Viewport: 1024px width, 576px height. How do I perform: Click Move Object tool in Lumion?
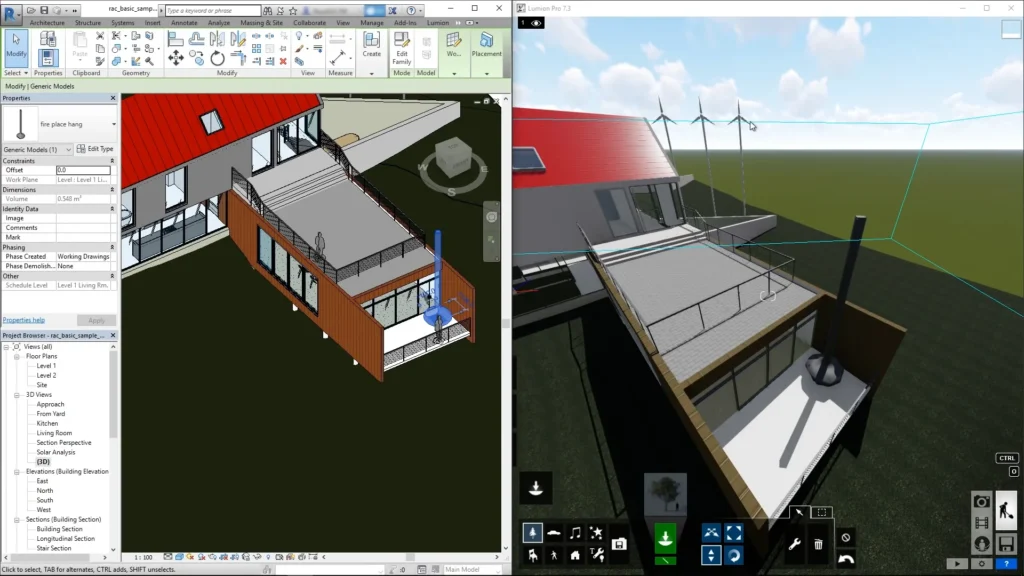[711, 533]
